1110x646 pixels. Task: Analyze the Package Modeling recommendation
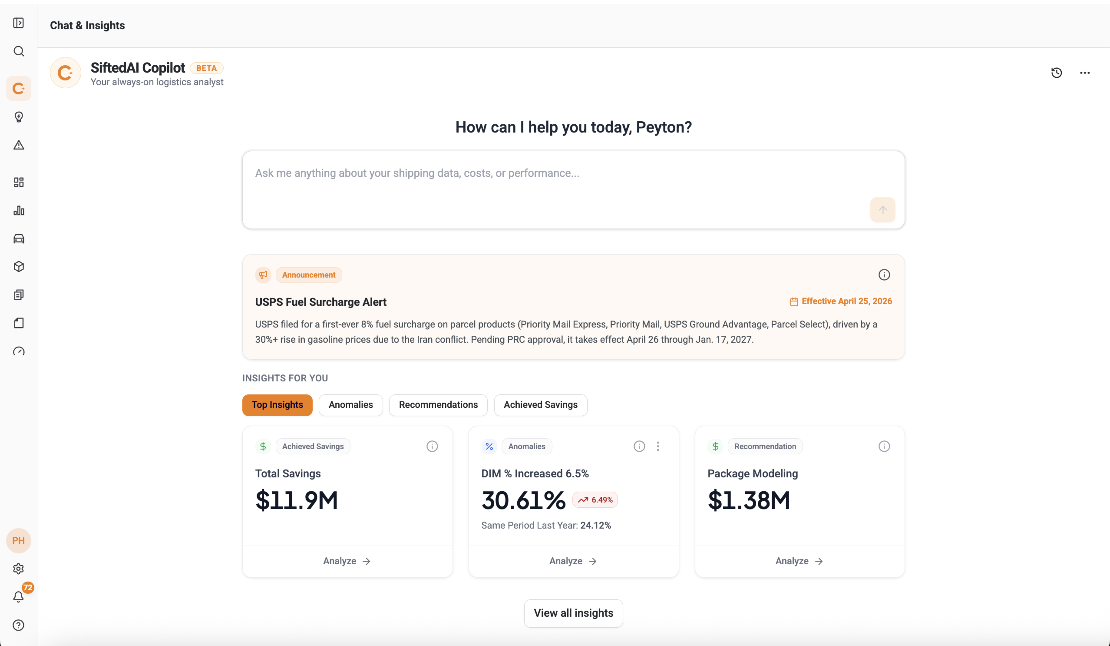(799, 561)
